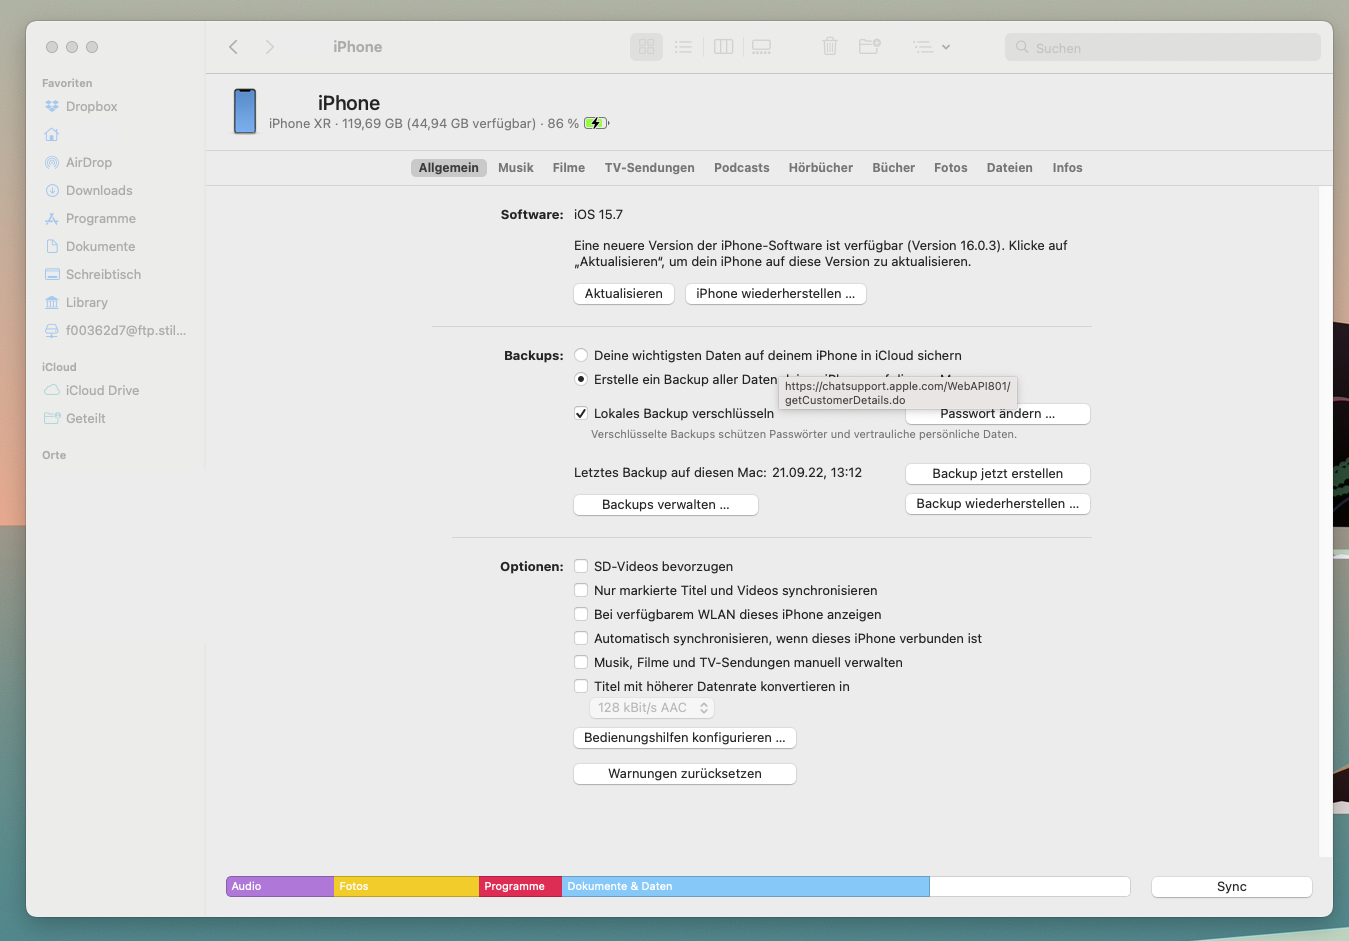Switch to list view
This screenshot has height=941, width=1349.
pyautogui.click(x=683, y=47)
